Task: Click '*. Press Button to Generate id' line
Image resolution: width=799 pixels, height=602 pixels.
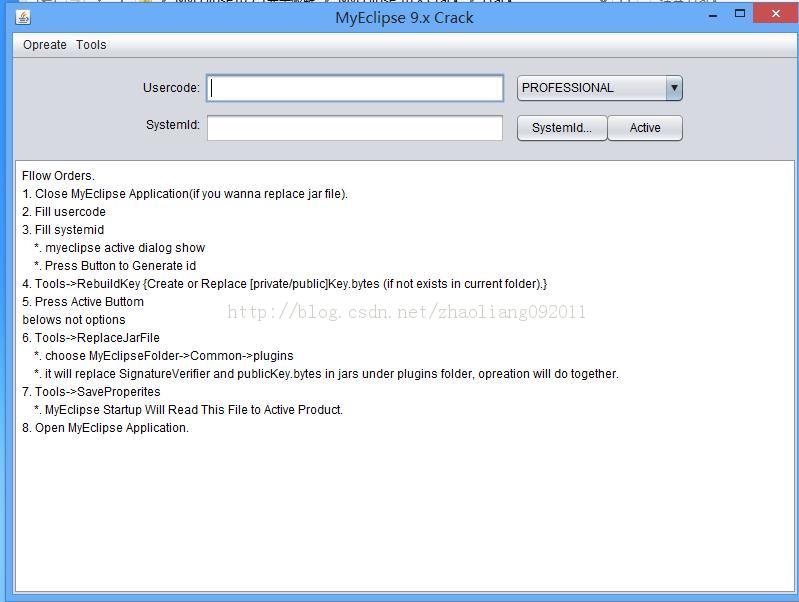Action: click(115, 266)
